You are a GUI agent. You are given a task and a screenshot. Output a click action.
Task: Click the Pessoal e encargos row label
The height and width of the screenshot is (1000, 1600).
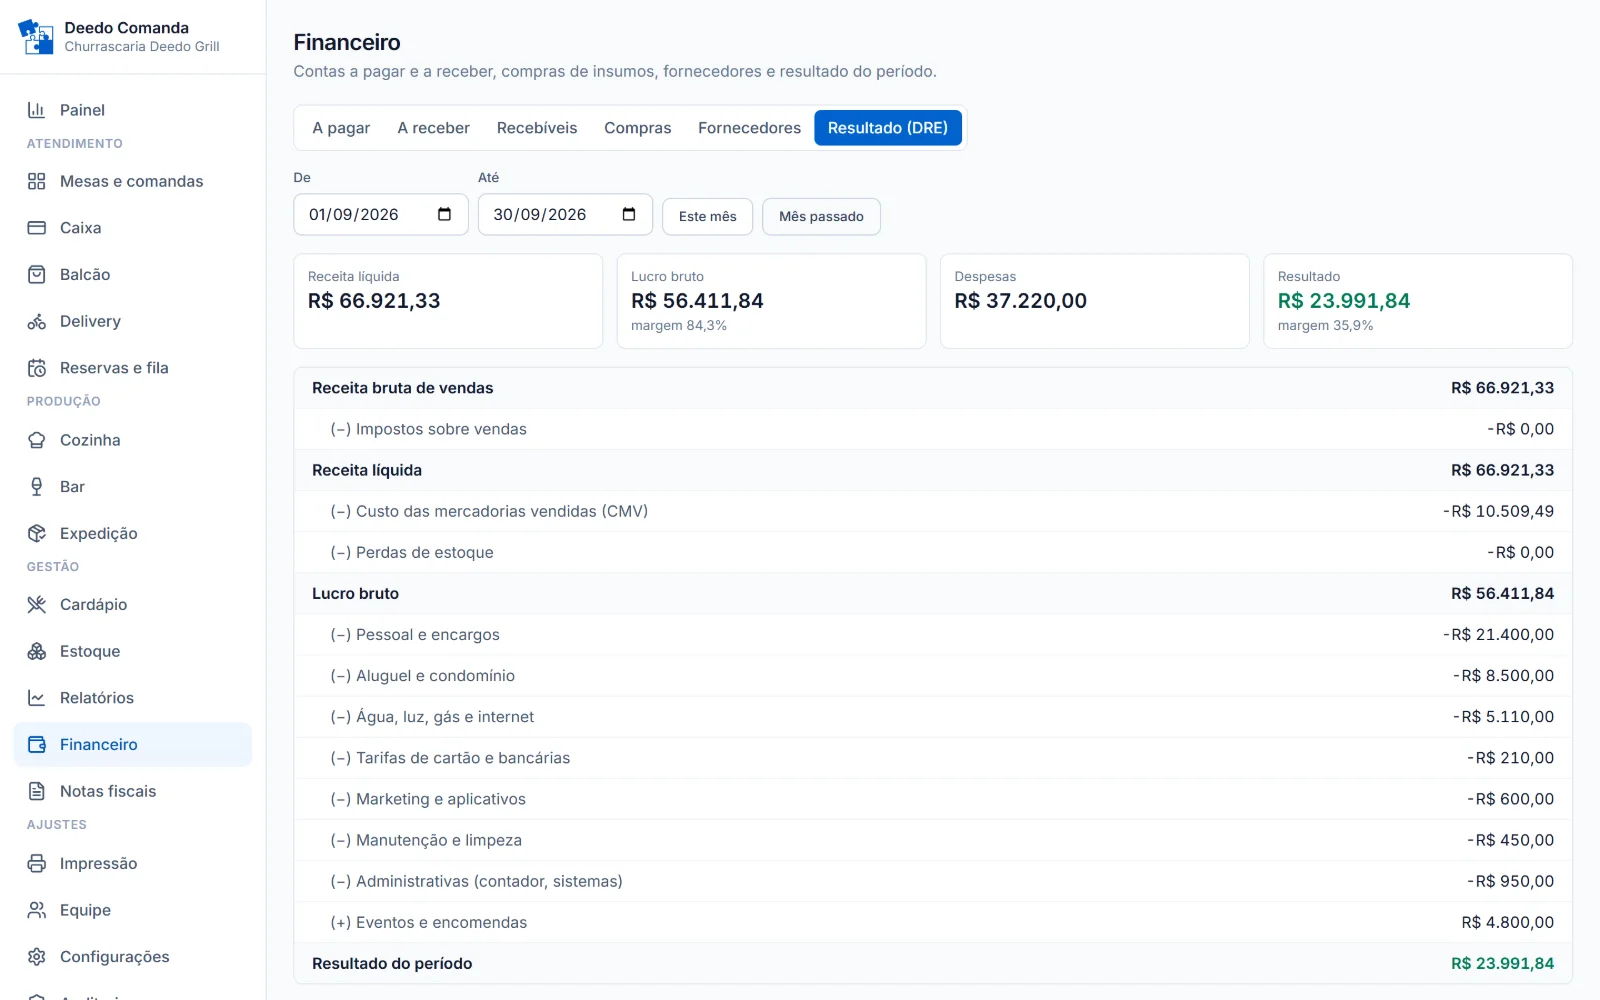[x=415, y=635]
